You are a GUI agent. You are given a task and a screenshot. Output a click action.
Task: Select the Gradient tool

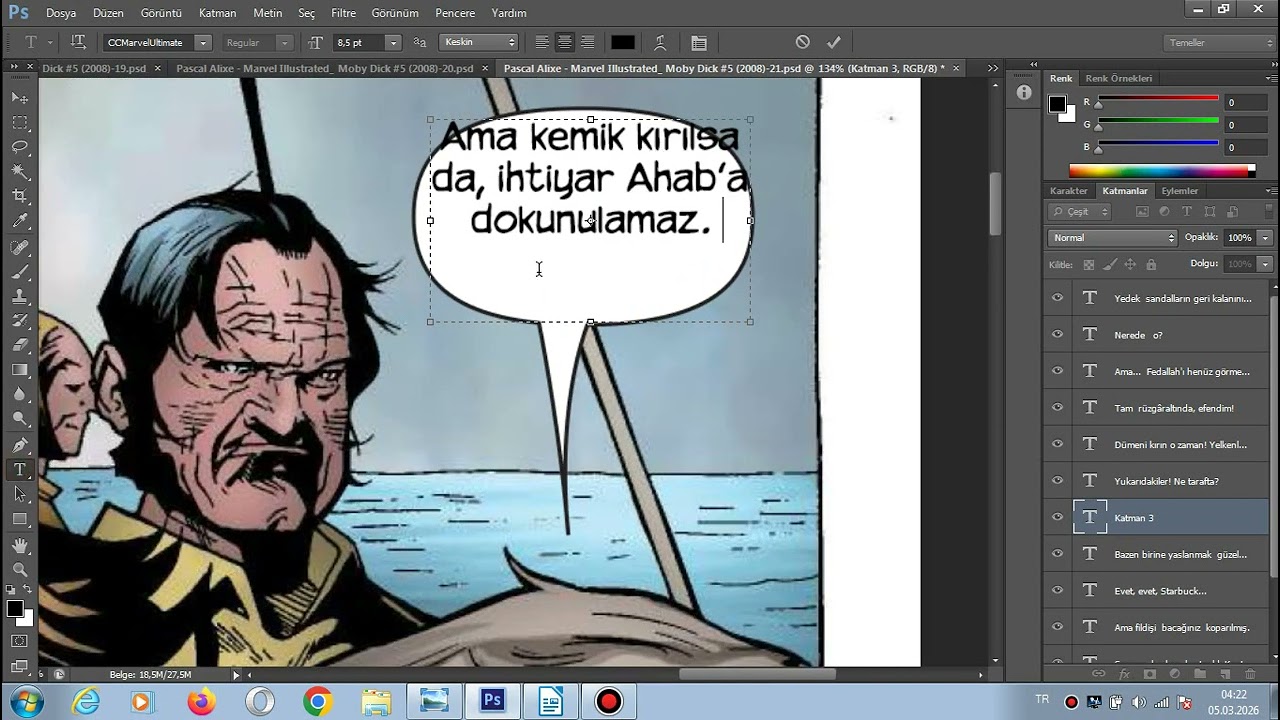point(20,370)
